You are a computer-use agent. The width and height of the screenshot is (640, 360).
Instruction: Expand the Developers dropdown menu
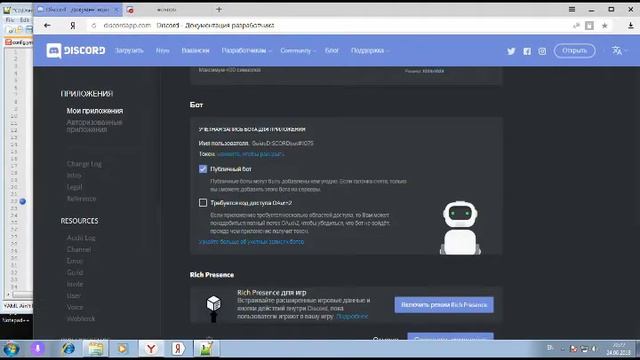(246, 51)
